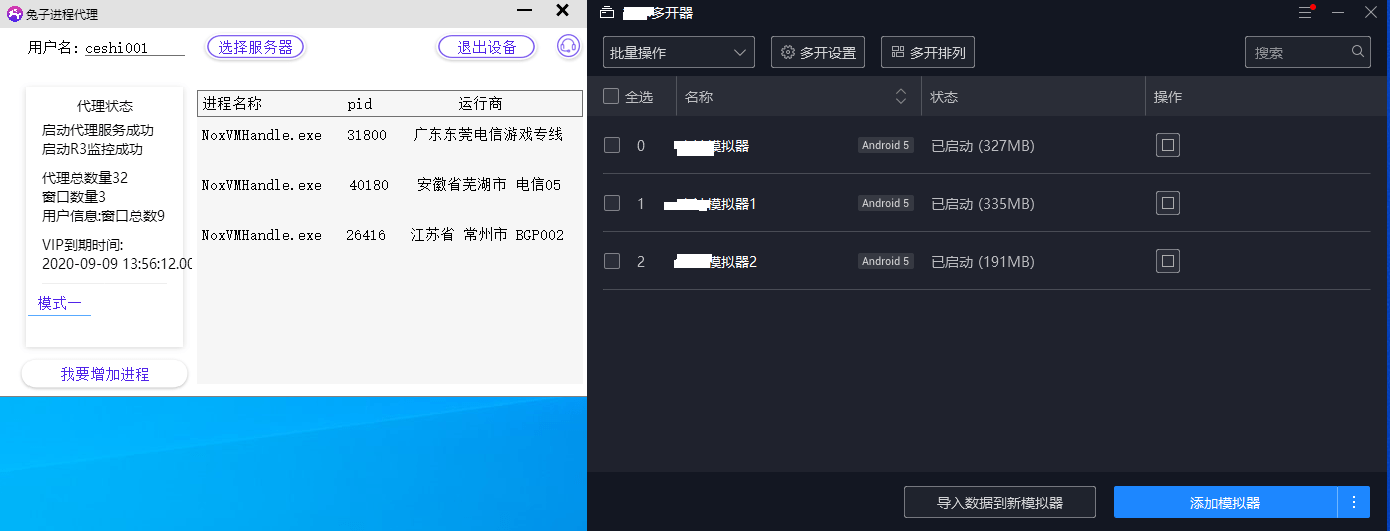Stop emulator 1 with square icon
The width and height of the screenshot is (1390, 531).
click(1167, 203)
